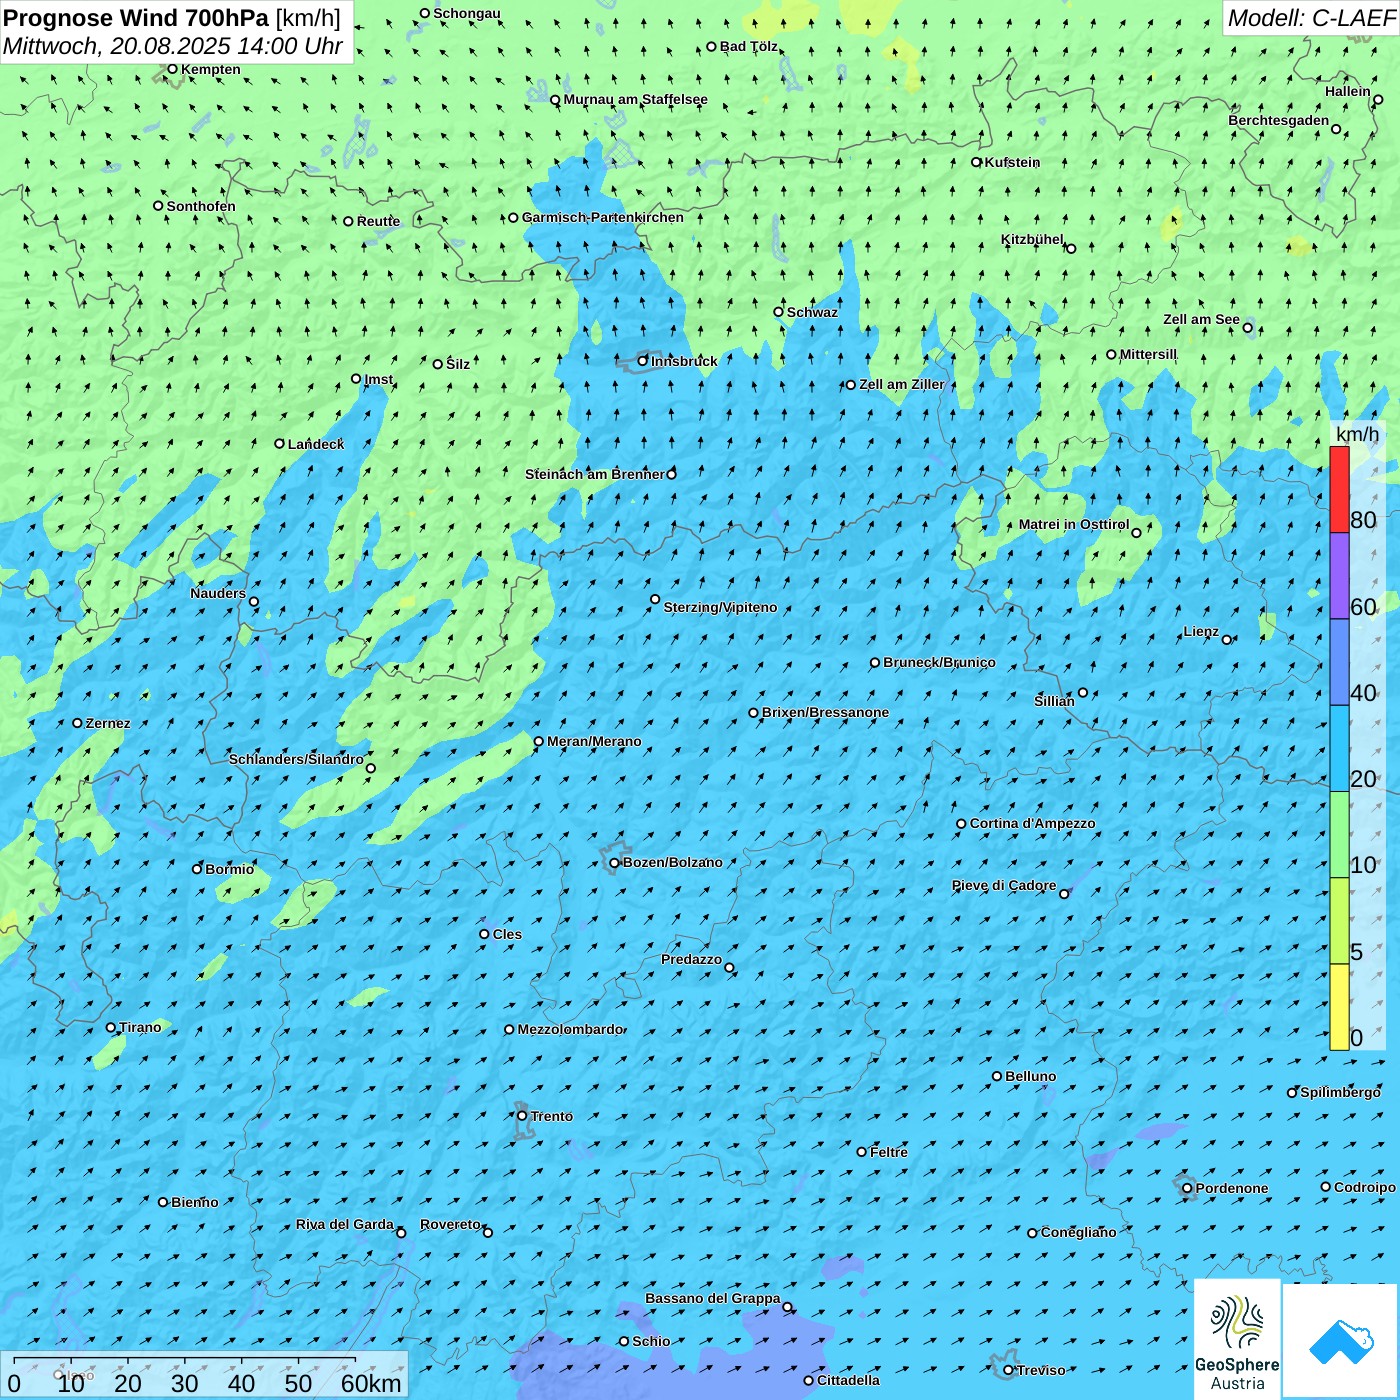Viewport: 1400px width, 1400px height.
Task: Click the 'Brixen/Bressanone' label
Action: pyautogui.click(x=825, y=712)
